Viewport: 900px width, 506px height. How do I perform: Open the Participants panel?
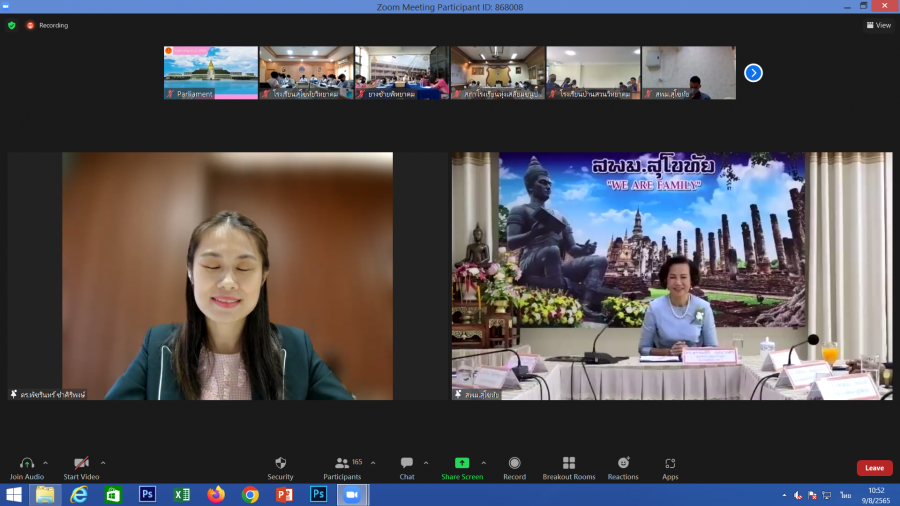point(342,464)
